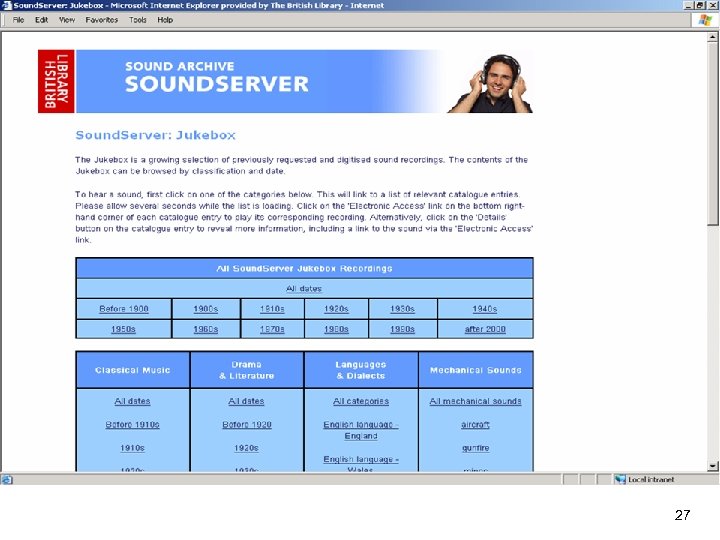Click the Windows logo throbber icon
This screenshot has width=720, height=540.
(x=705, y=20)
